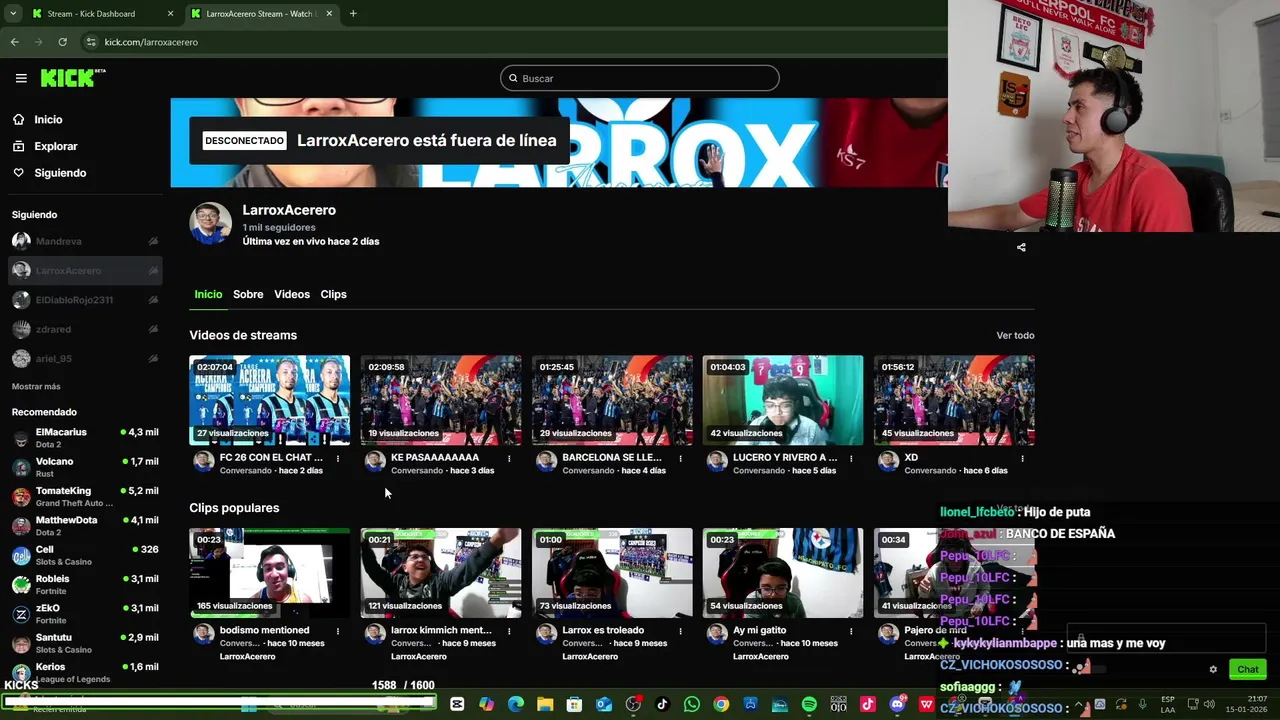
Task: Play the 01:04:03 LUCERO Y RIVERO thumbnail
Action: [783, 400]
